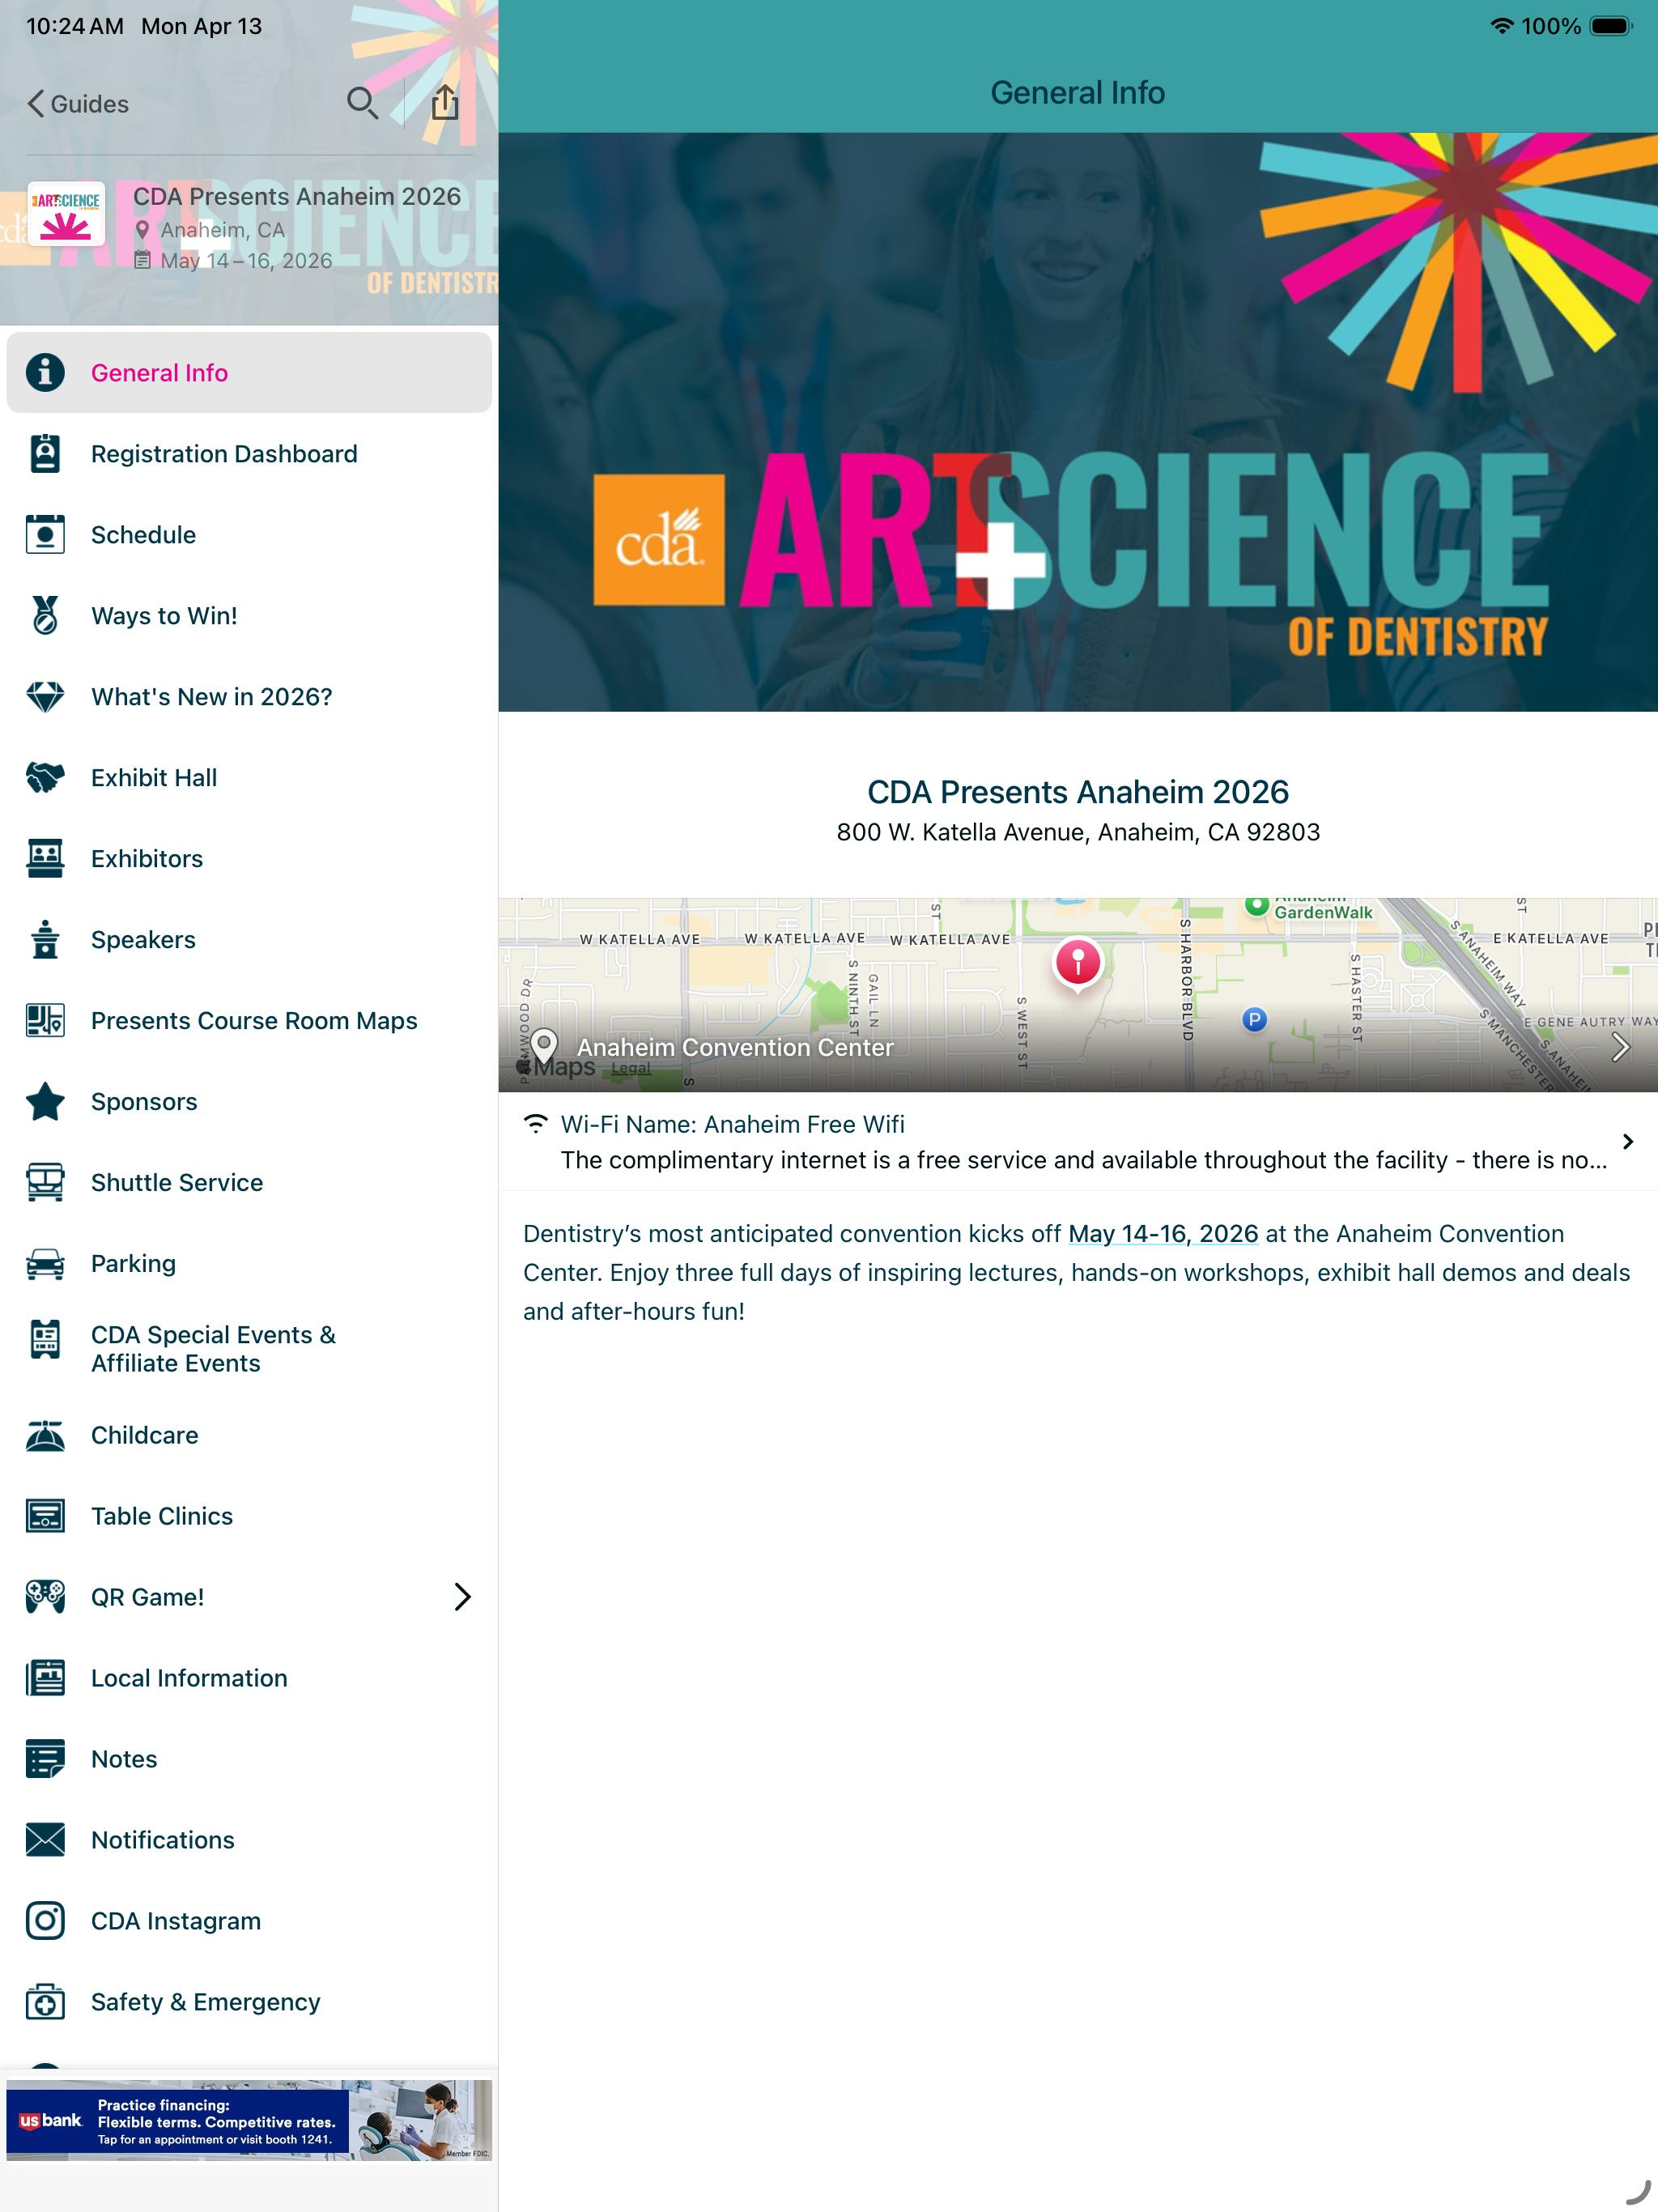Open the Local Information menu item
Viewport: 1658px width, 2212px height.
[249, 1677]
